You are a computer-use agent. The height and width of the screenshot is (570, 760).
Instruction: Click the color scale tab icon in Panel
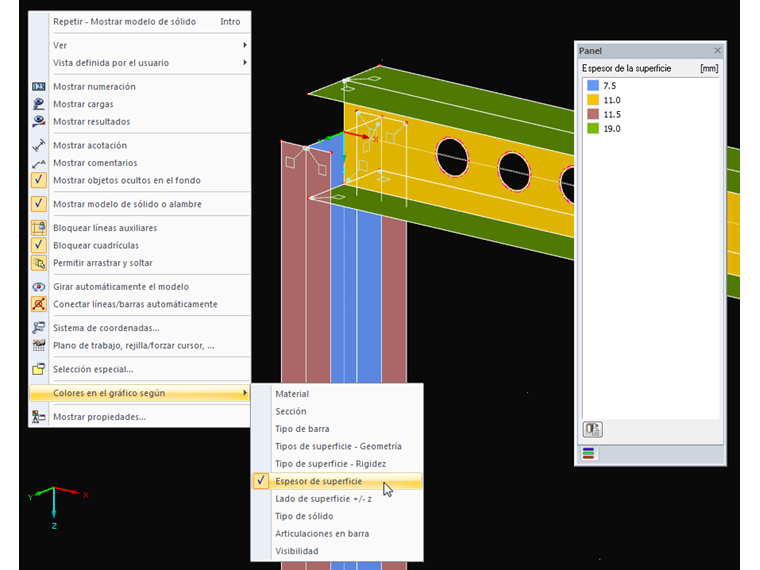(588, 453)
